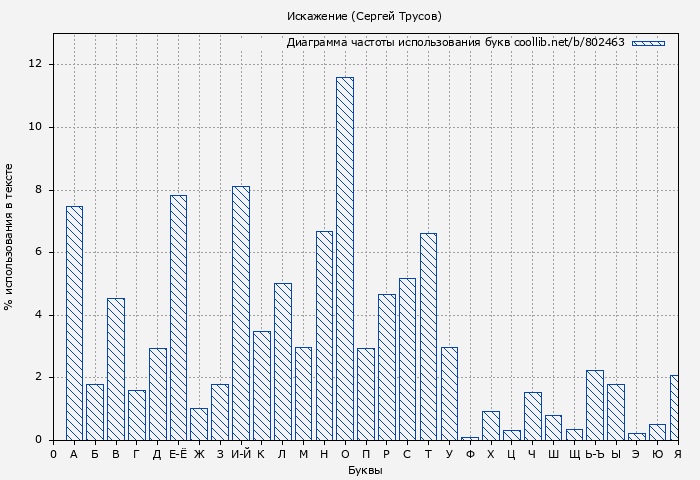Click the bar for letter Я
The width and height of the screenshot is (700, 480).
(675, 407)
